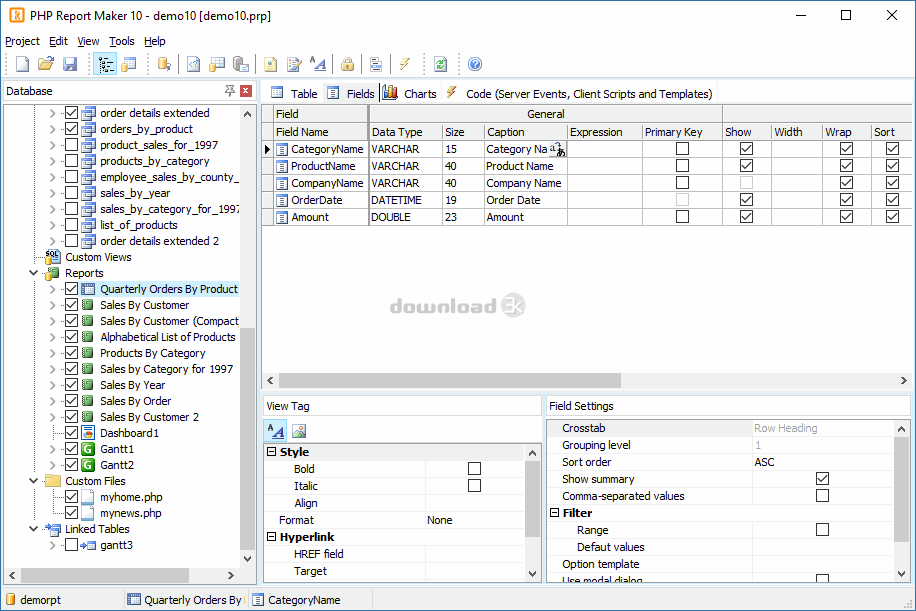916x611 pixels.
Task: Toggle the myhome.php file checkbox
Action: [x=71, y=497]
